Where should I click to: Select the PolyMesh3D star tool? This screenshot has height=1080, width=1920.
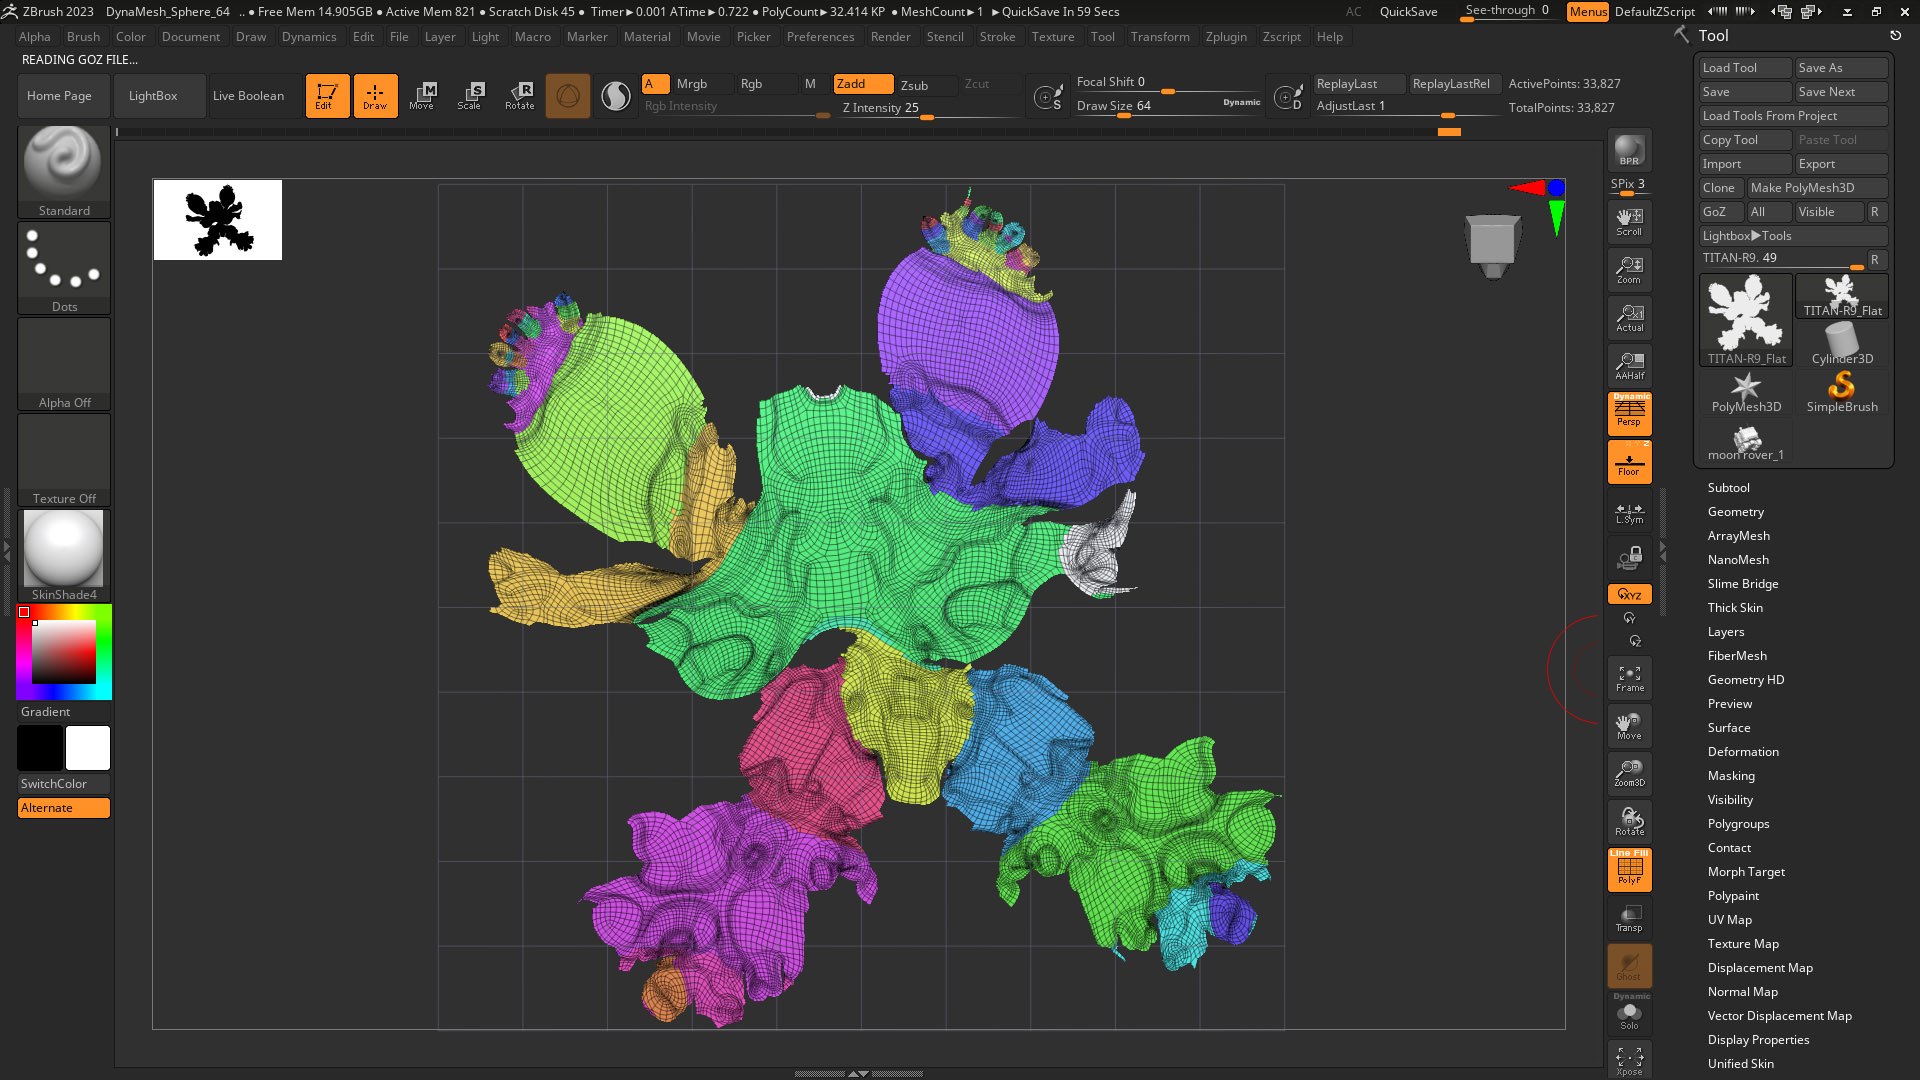(x=1745, y=391)
